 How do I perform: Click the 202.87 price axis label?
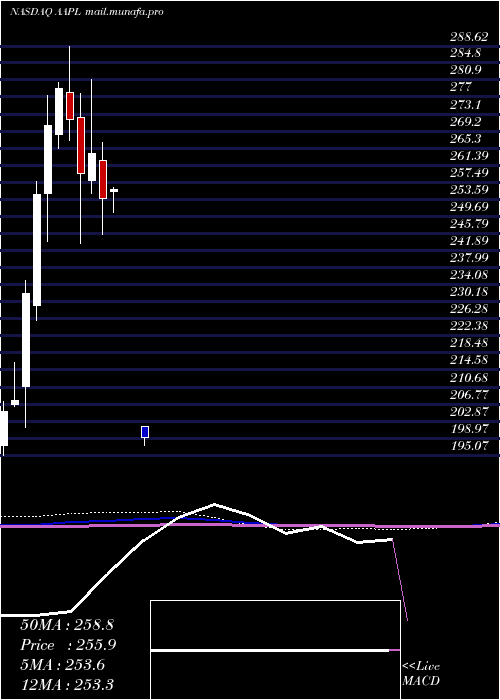tap(469, 412)
